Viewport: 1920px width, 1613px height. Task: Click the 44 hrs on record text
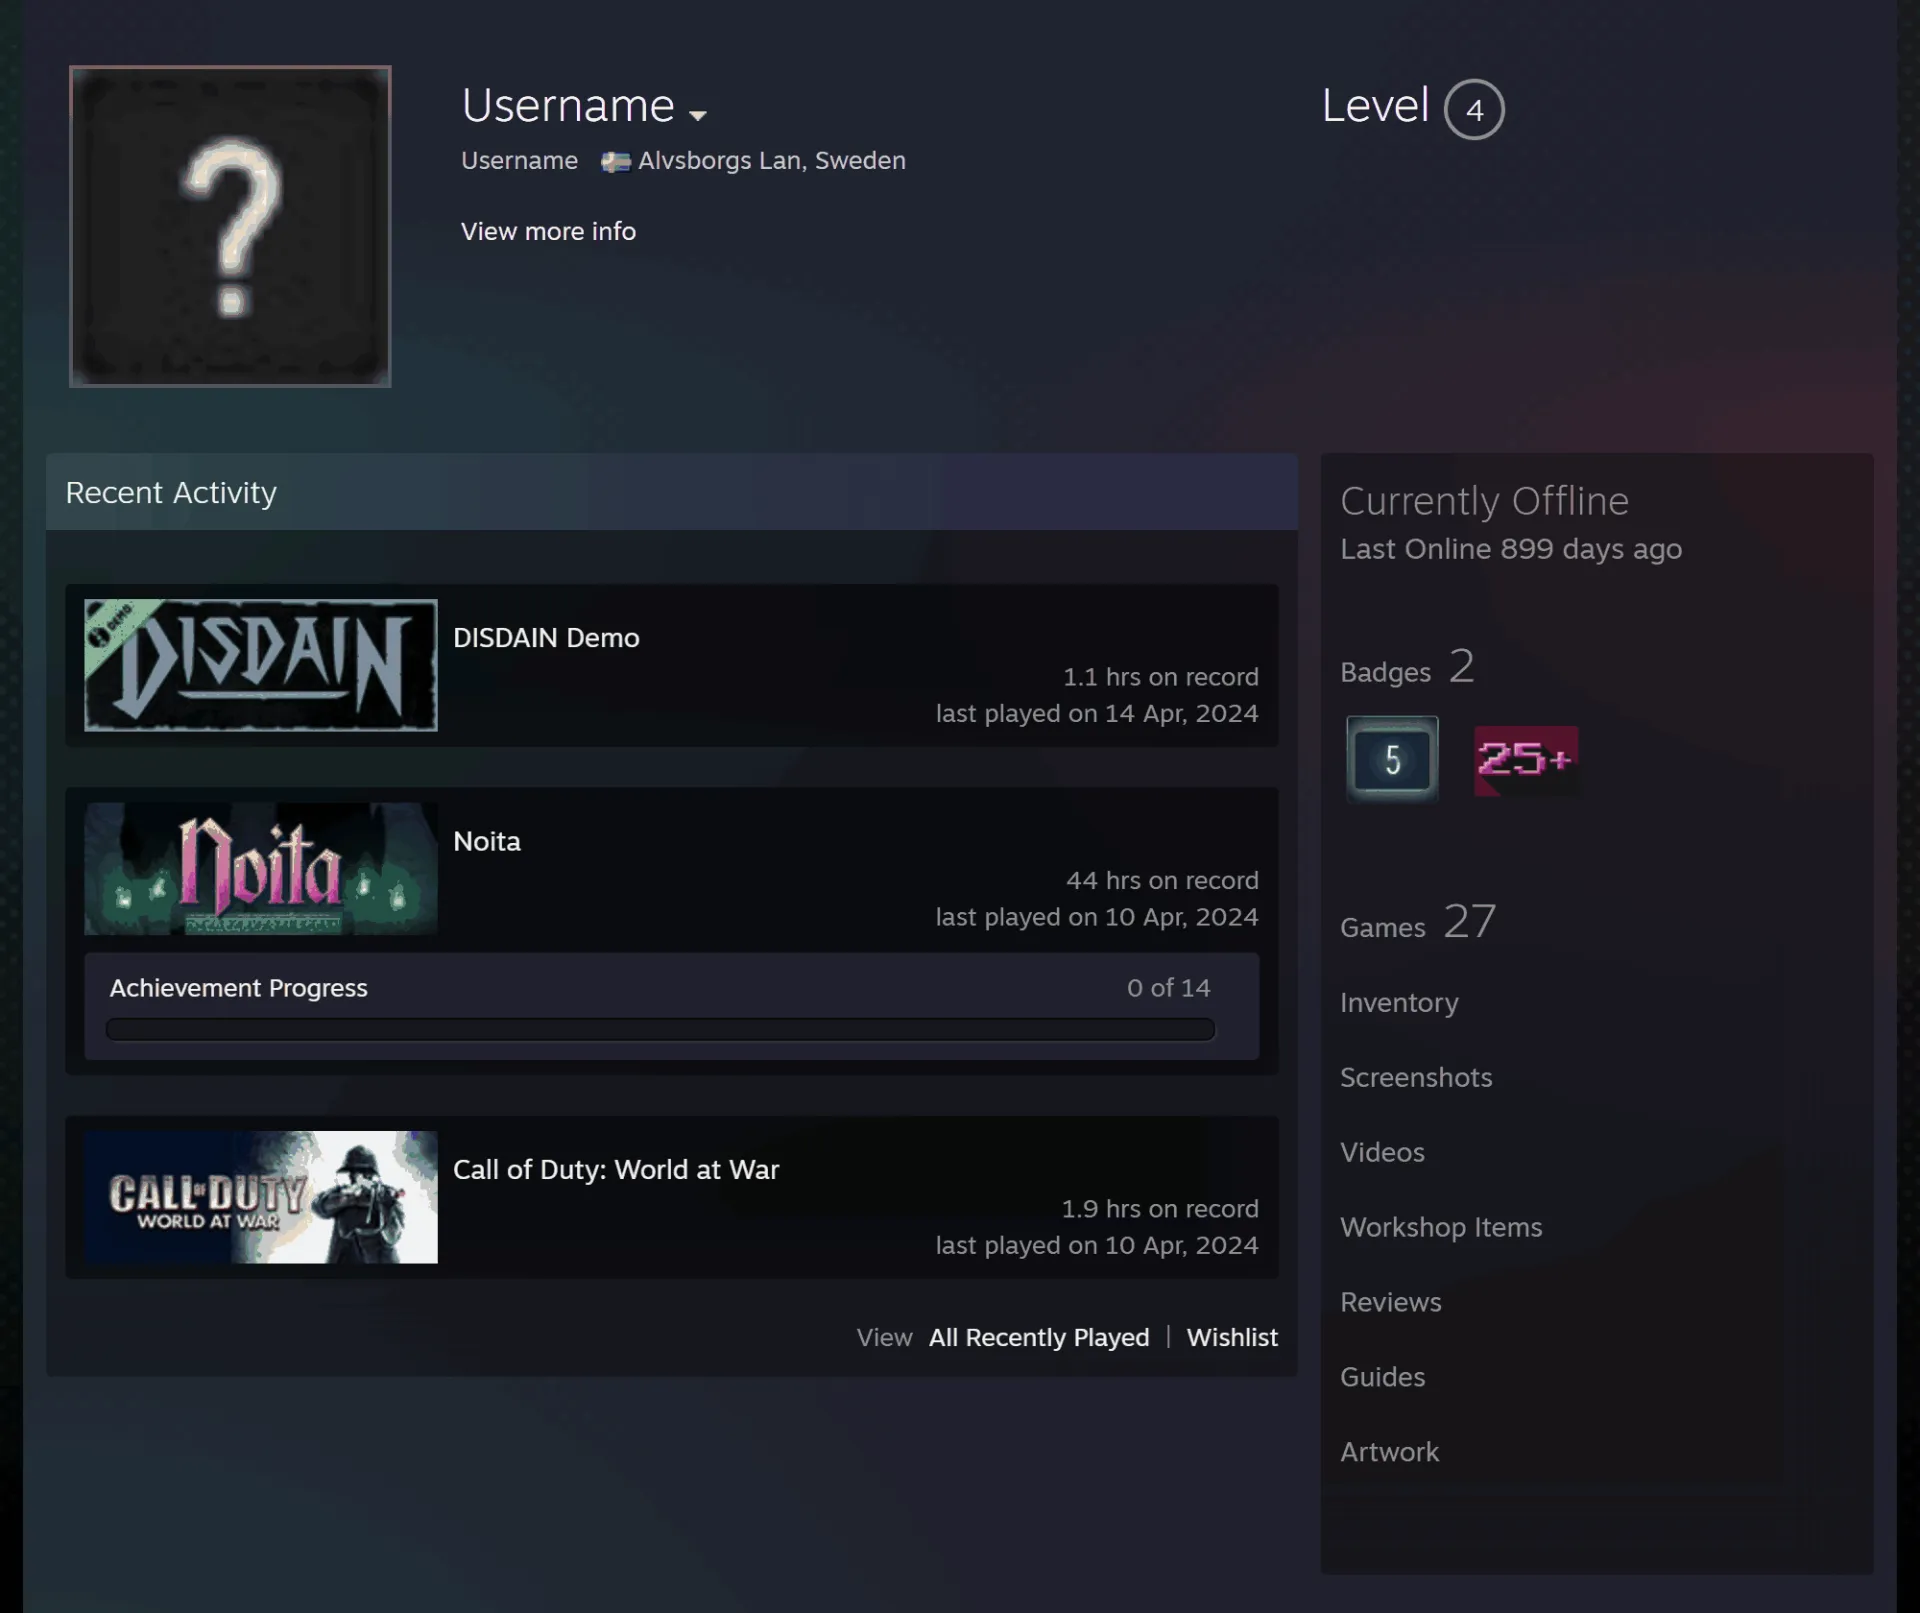pos(1162,880)
